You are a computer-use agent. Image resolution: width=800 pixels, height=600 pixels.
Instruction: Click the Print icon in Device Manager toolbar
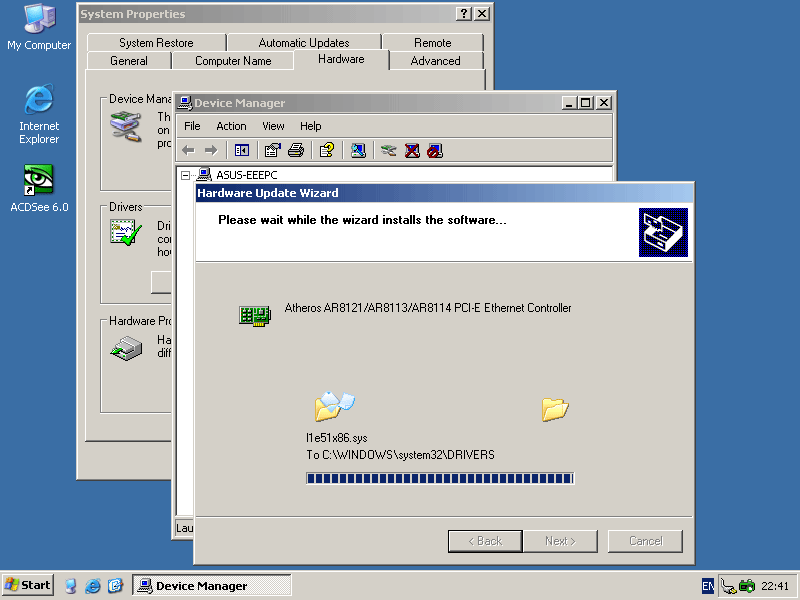[296, 151]
